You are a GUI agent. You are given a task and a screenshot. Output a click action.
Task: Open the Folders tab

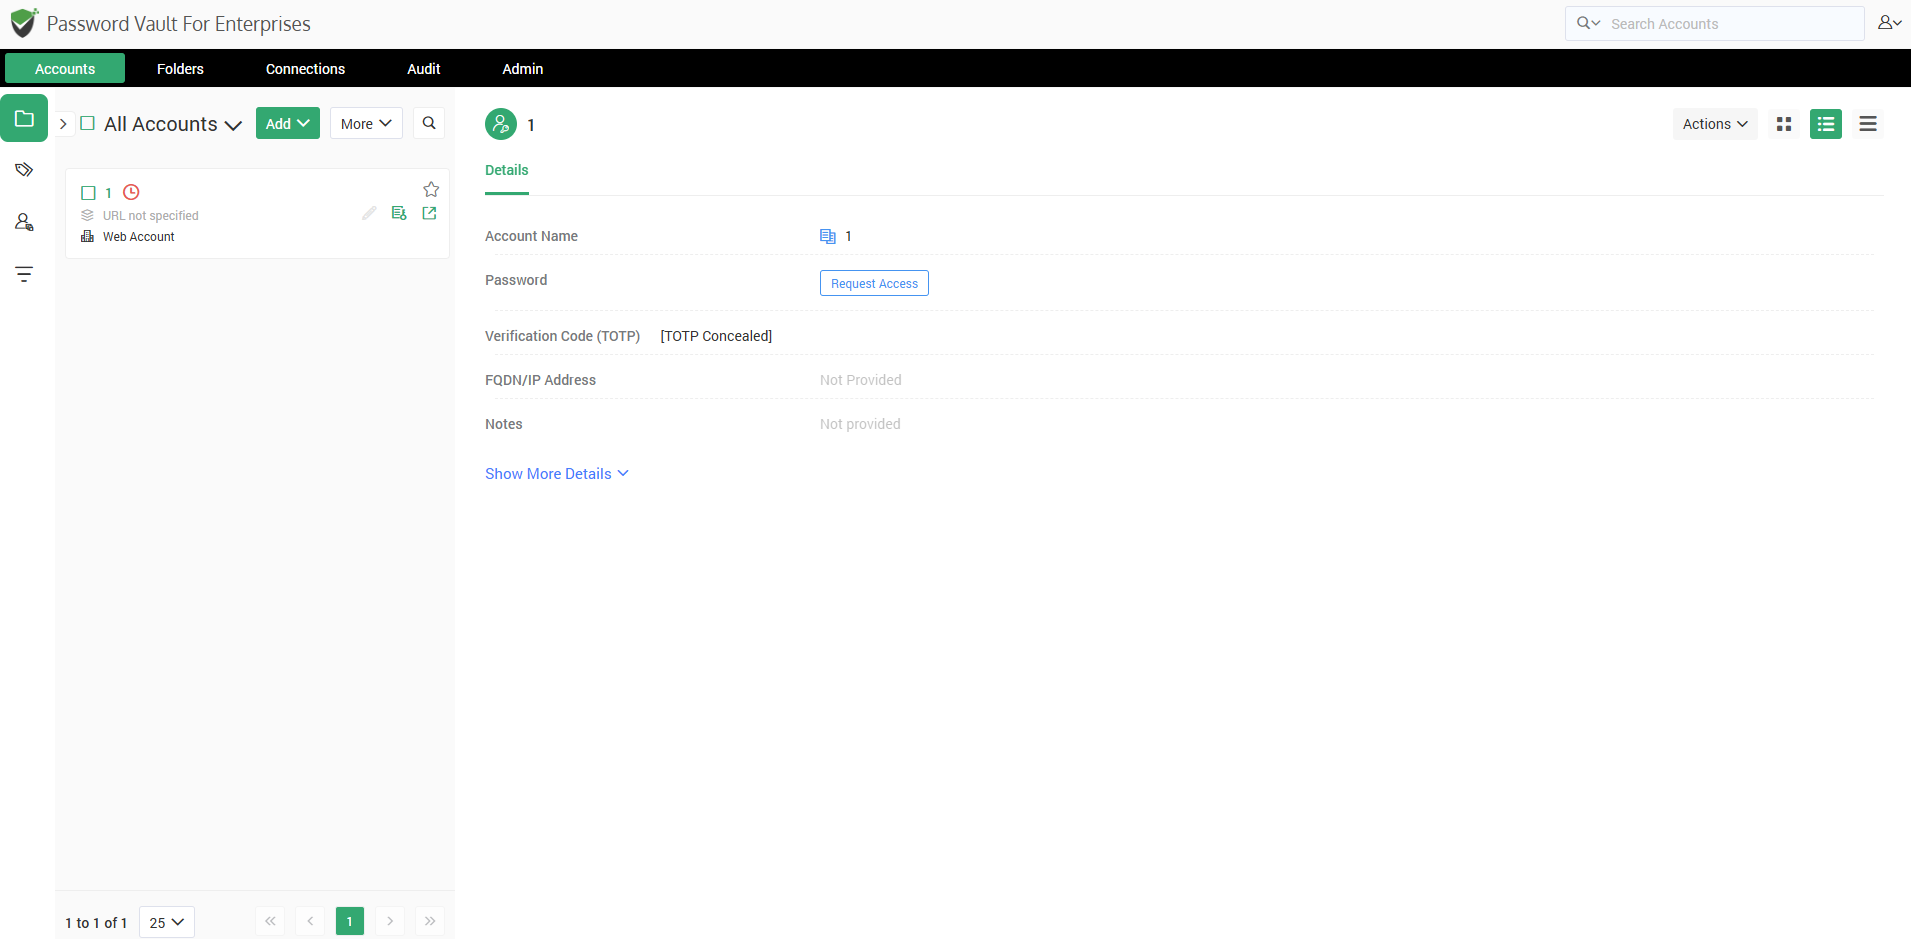(180, 68)
